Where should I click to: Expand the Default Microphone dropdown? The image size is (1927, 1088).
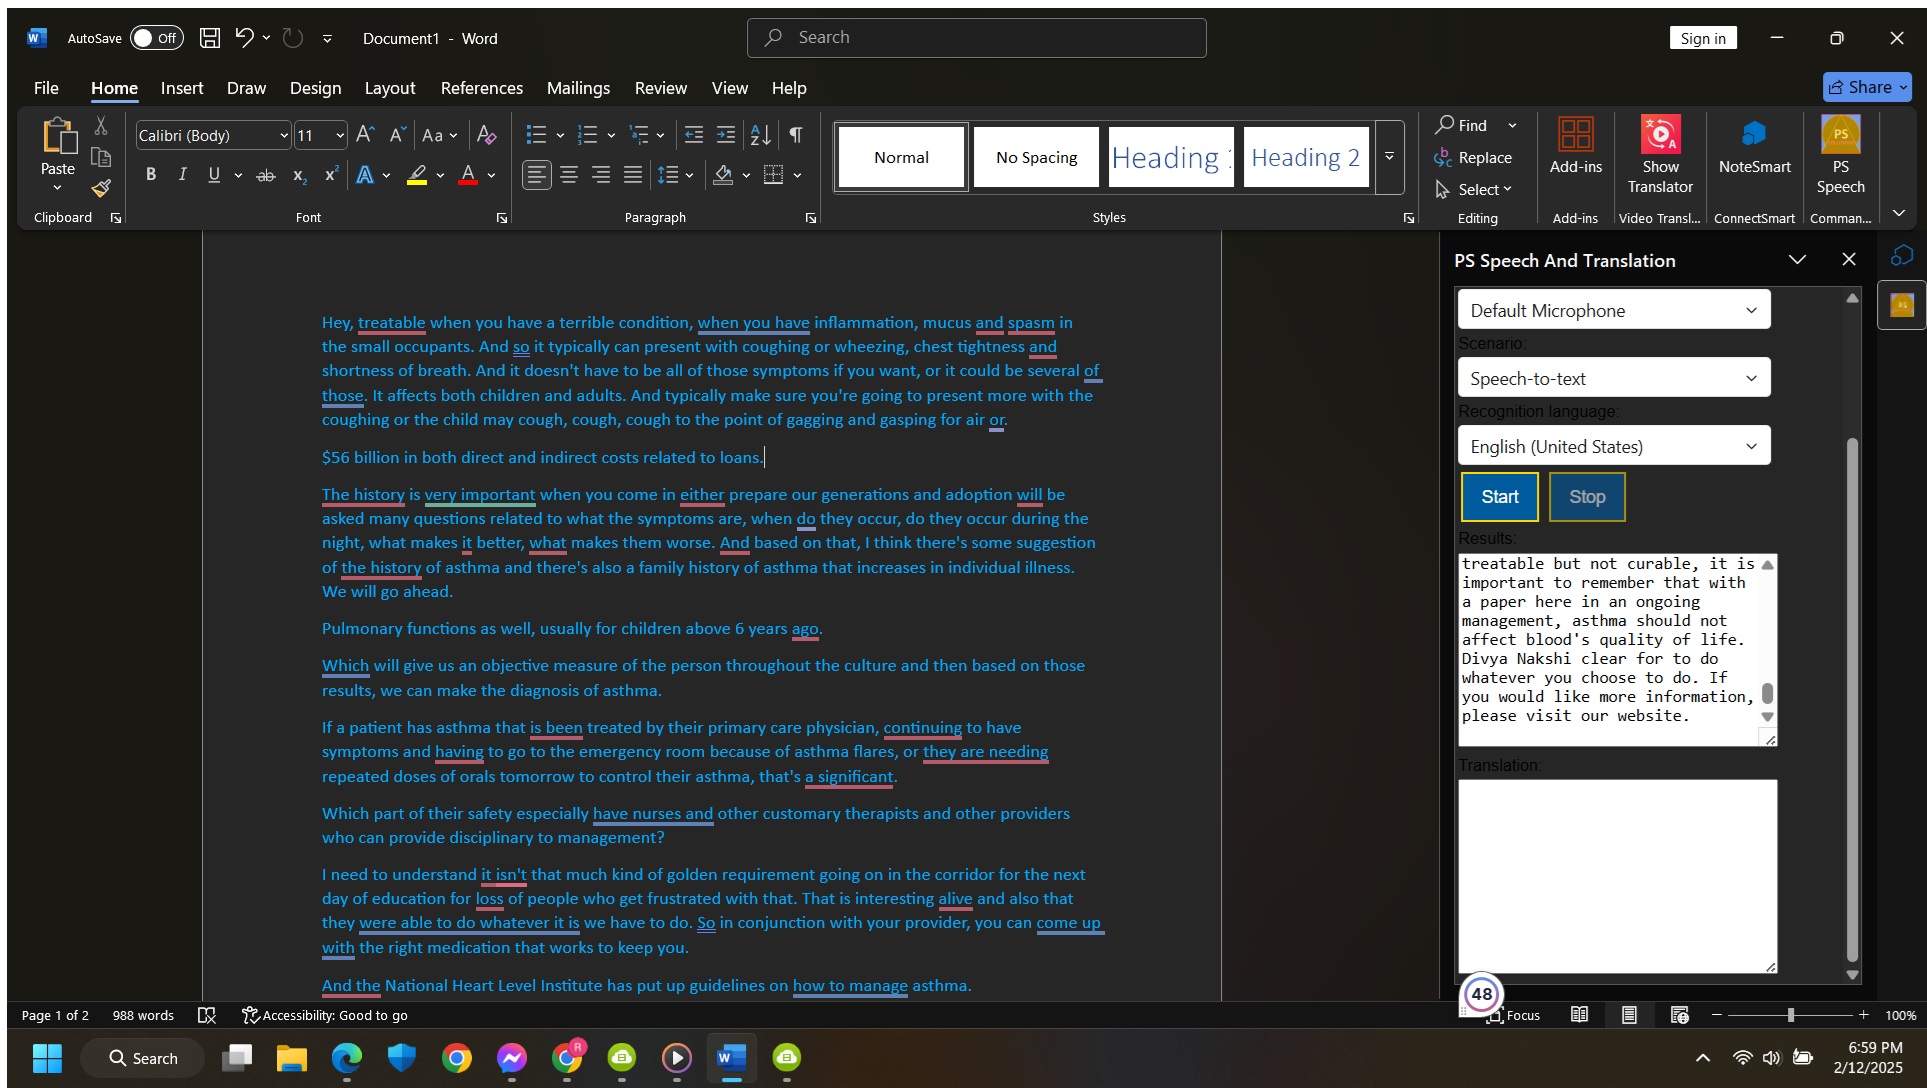(1613, 310)
